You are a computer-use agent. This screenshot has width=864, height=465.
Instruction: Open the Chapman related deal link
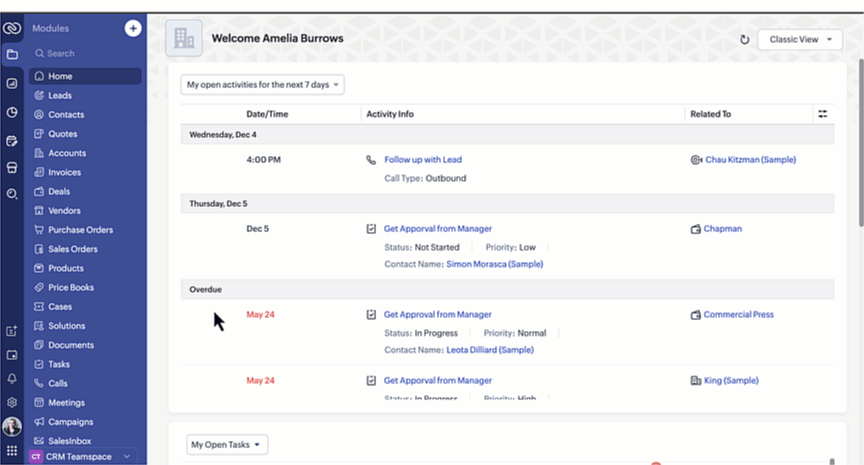click(722, 229)
